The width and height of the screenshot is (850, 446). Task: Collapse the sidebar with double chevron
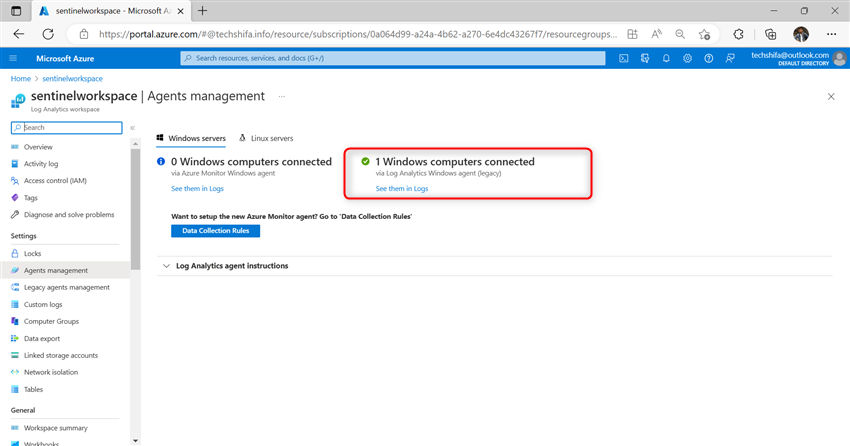(x=132, y=128)
